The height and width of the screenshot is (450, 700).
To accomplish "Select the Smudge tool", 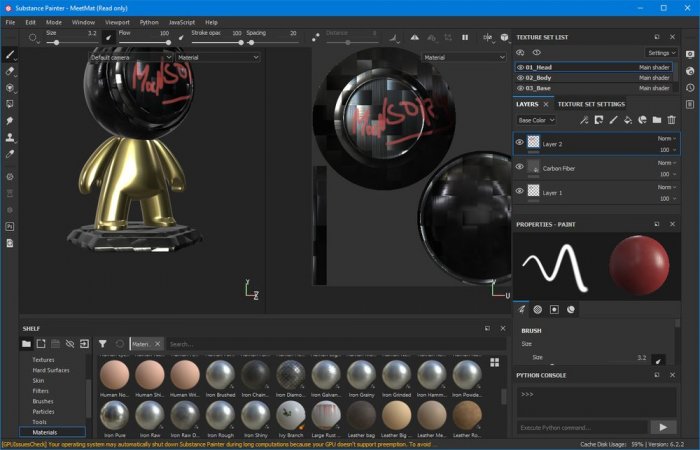I will (10, 120).
